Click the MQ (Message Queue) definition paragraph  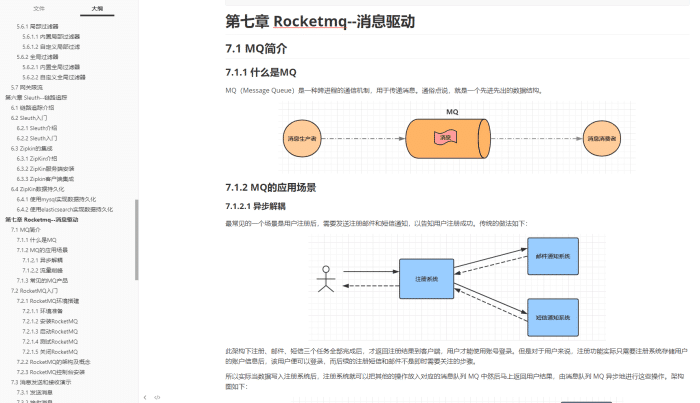384,91
